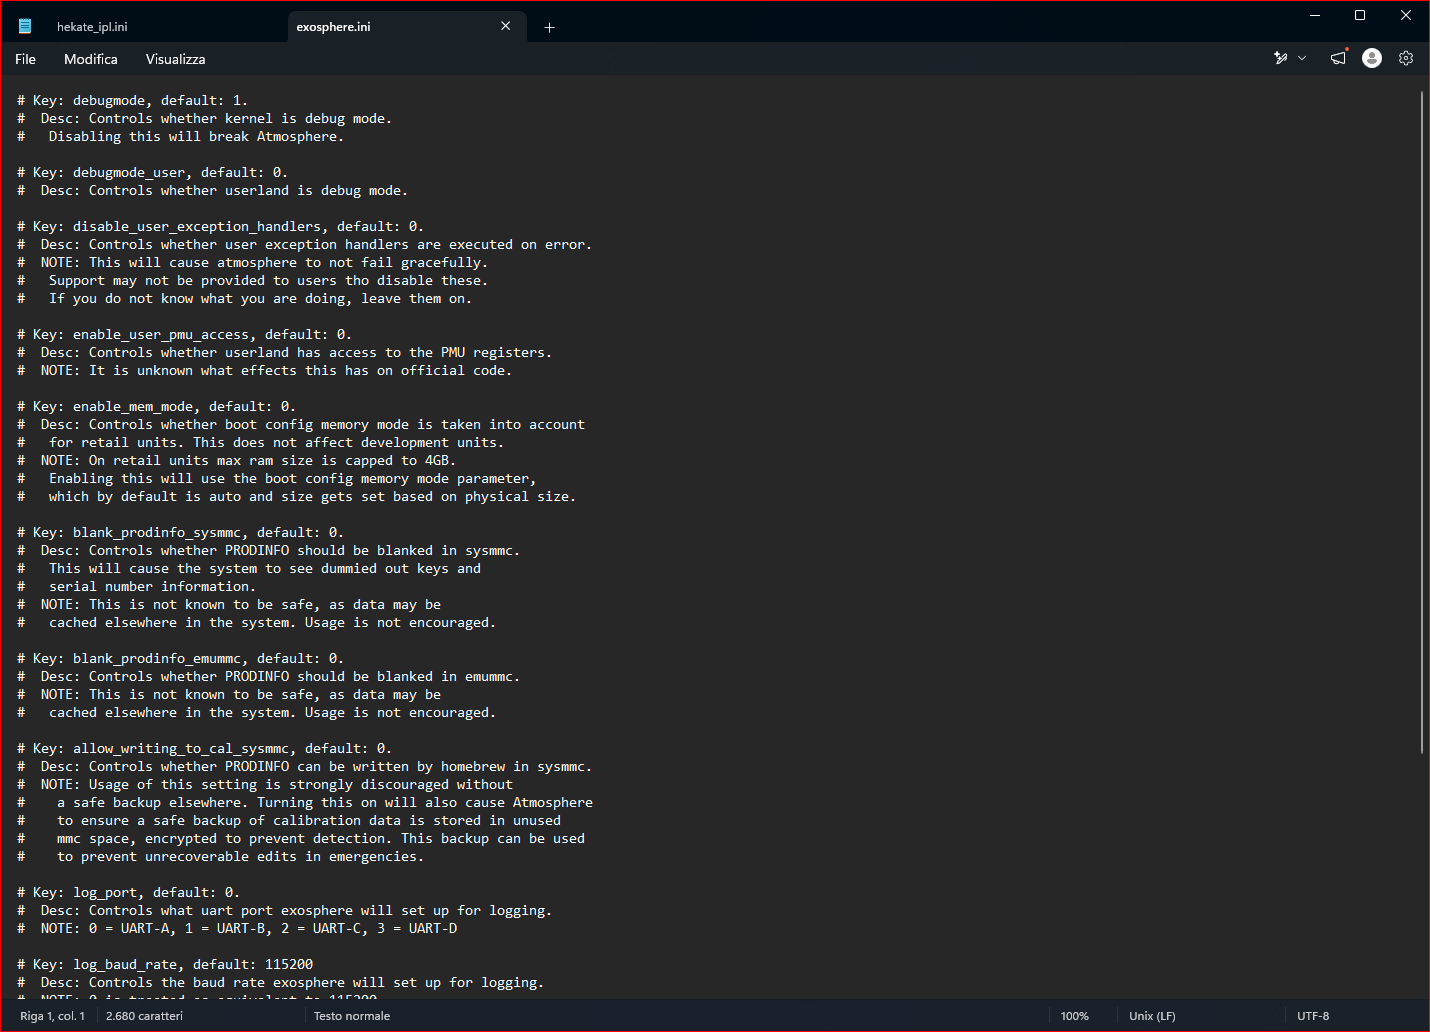Minimize the Notepad window

point(1315,15)
